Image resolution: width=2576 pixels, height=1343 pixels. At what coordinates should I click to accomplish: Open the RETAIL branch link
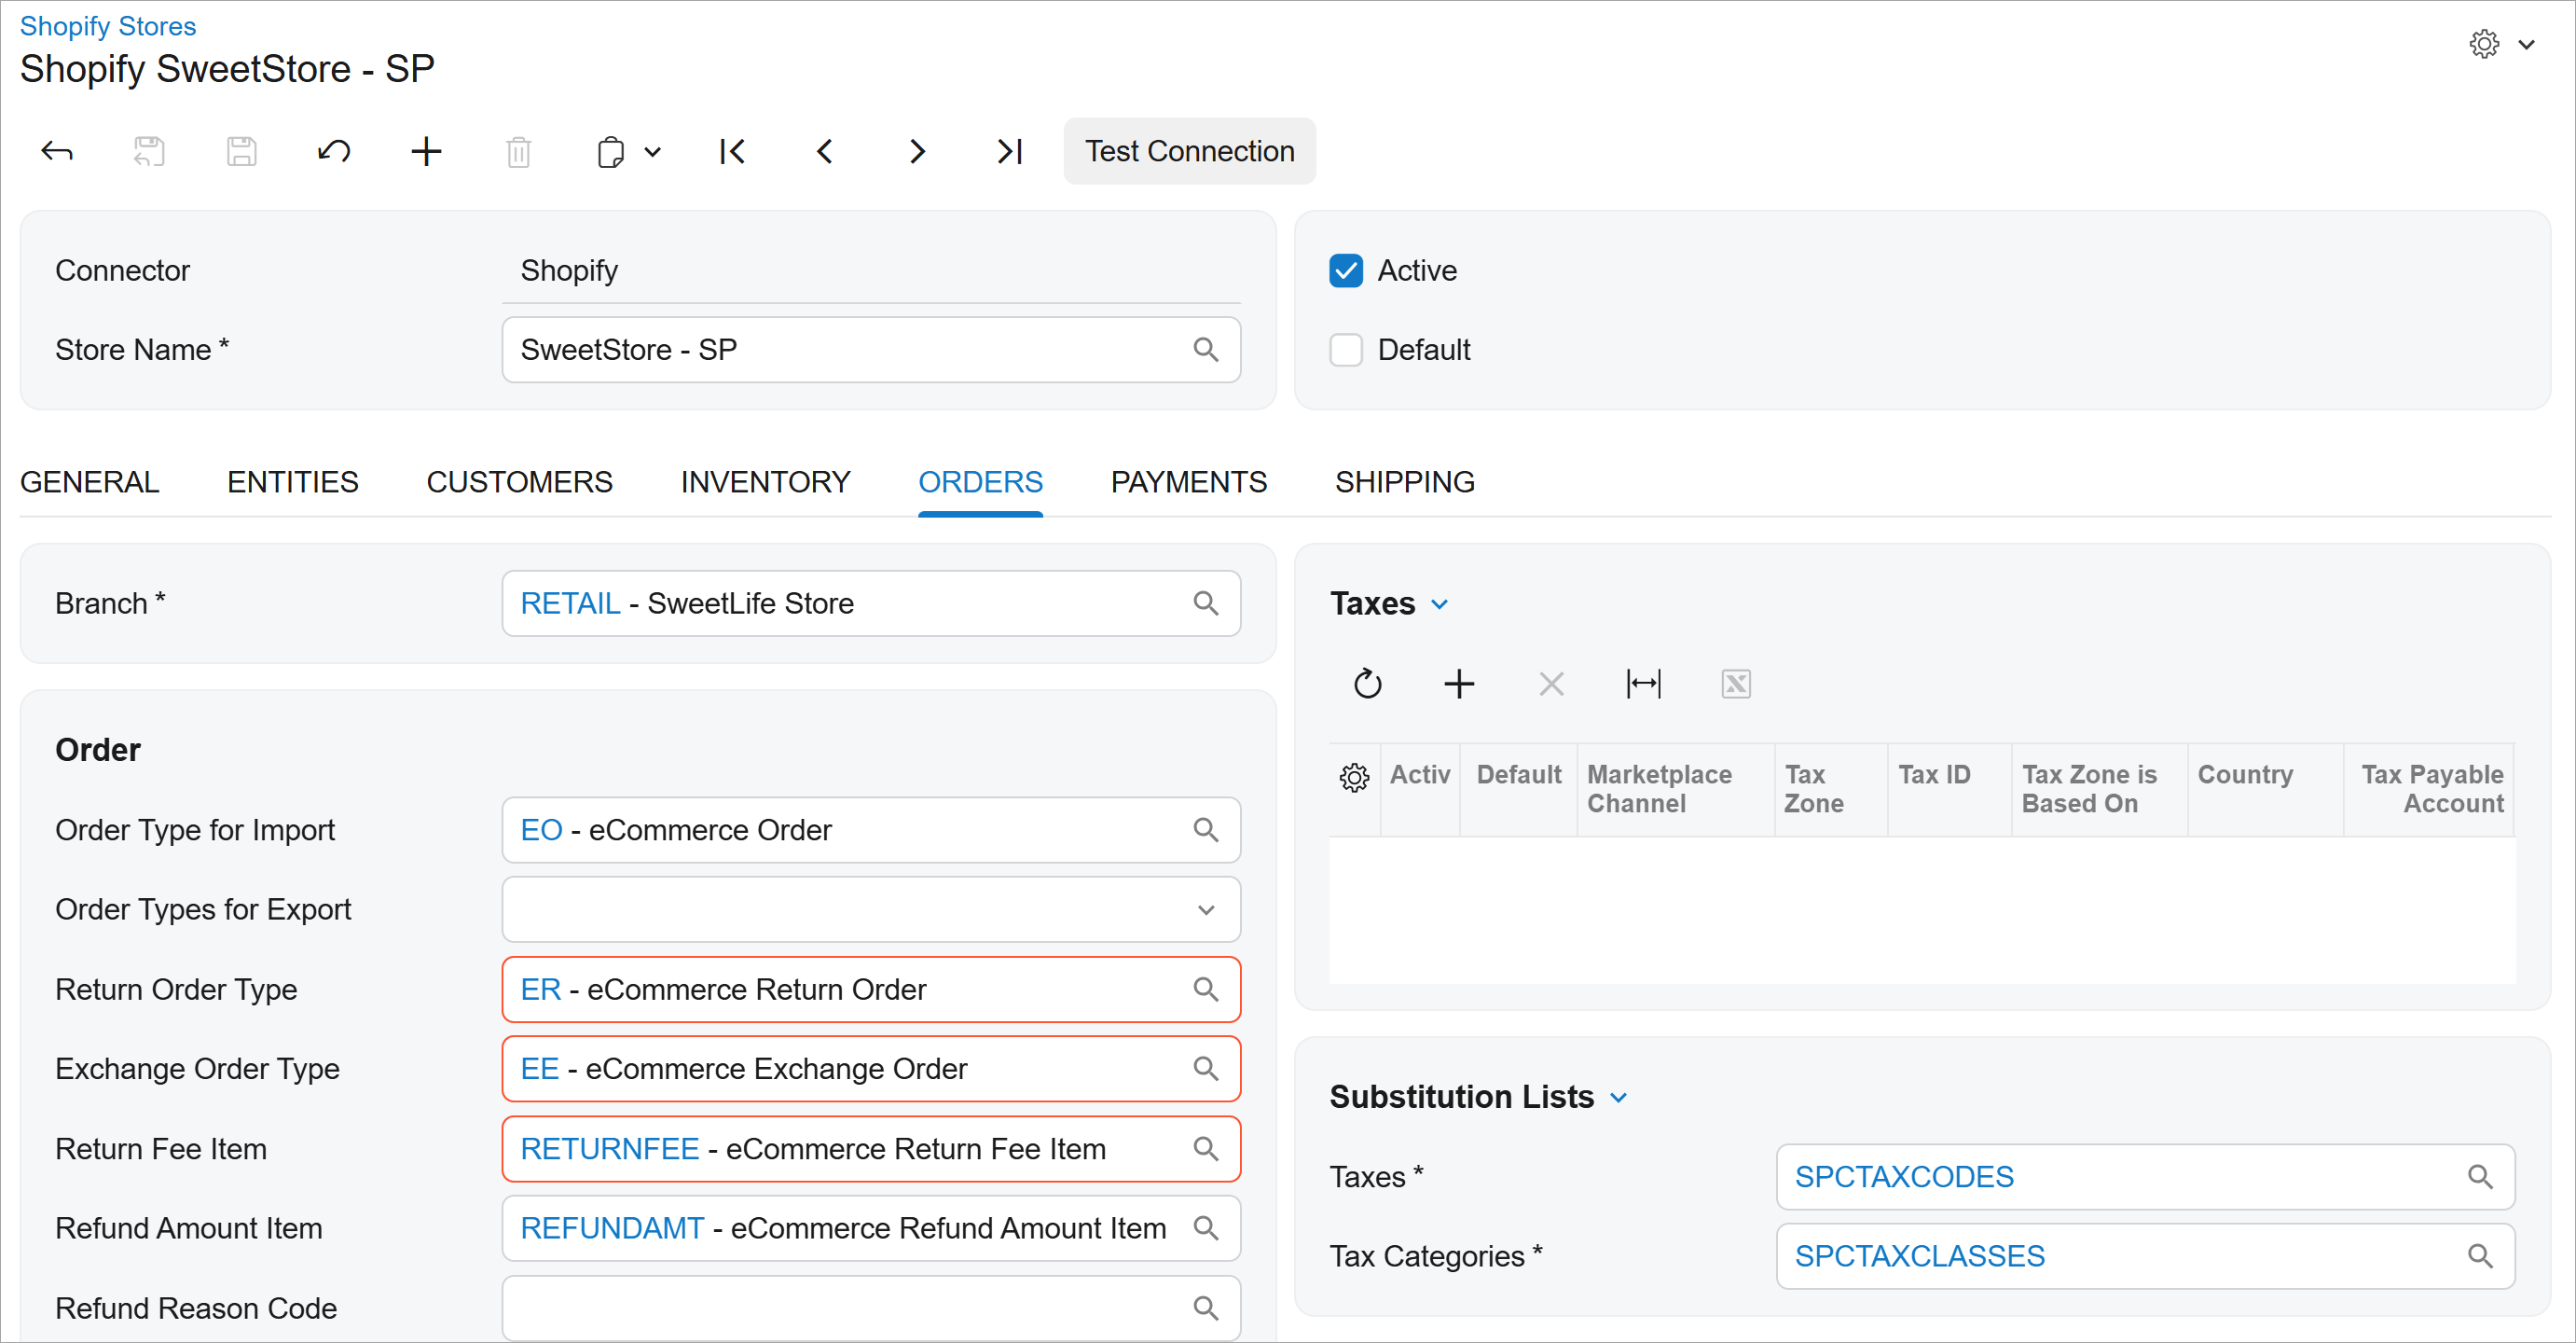click(x=570, y=603)
